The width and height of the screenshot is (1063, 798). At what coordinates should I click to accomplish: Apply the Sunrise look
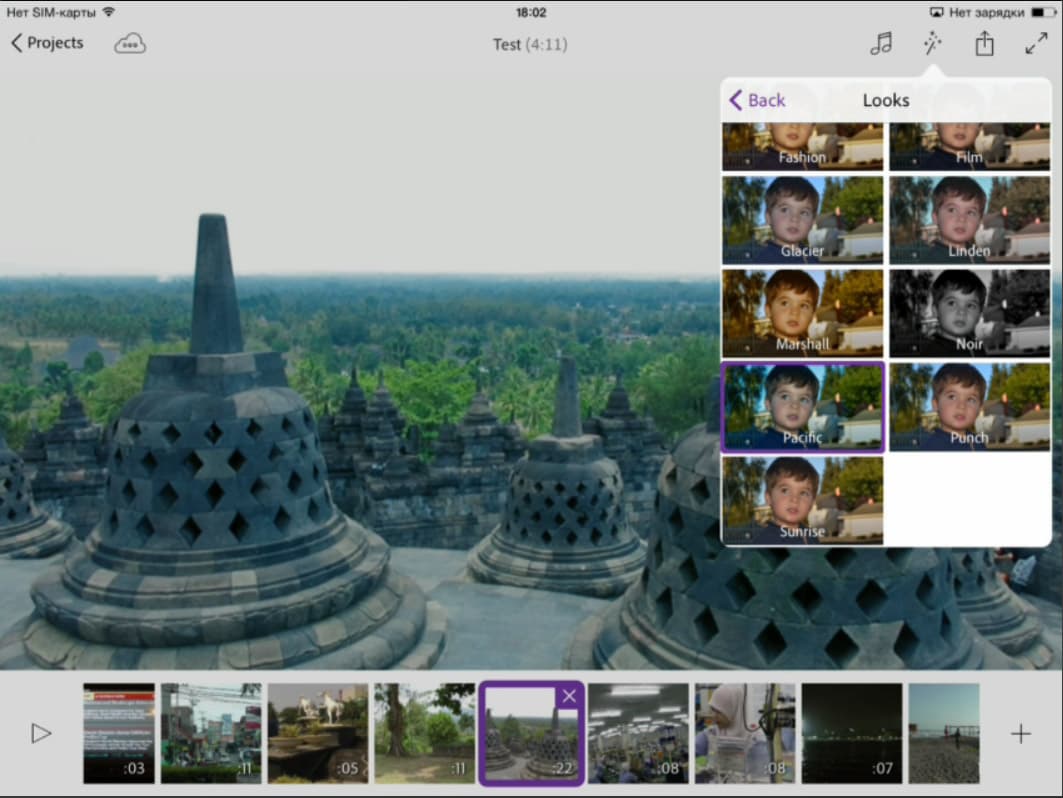(x=803, y=500)
